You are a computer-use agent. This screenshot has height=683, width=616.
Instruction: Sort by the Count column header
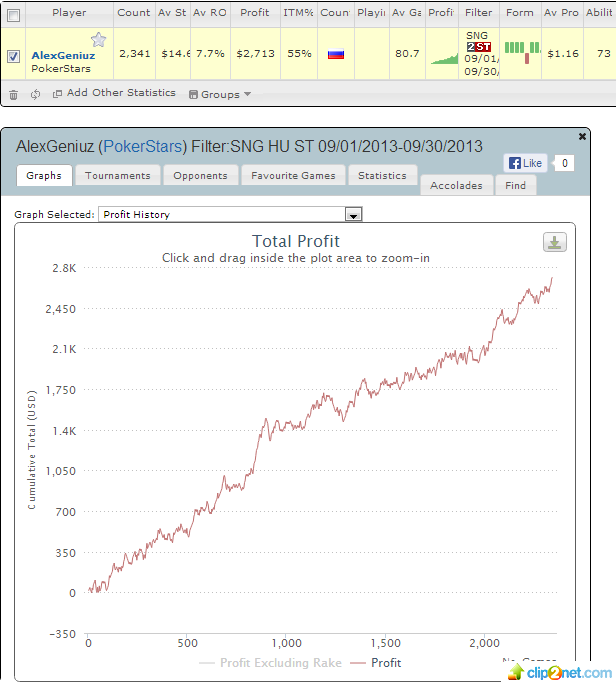pyautogui.click(x=134, y=13)
